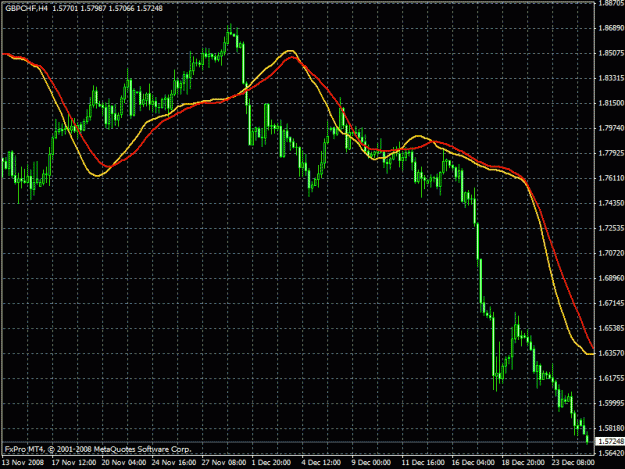The image size is (625, 469).
Task: Click the 1.70720 price axis label
Action: point(611,253)
